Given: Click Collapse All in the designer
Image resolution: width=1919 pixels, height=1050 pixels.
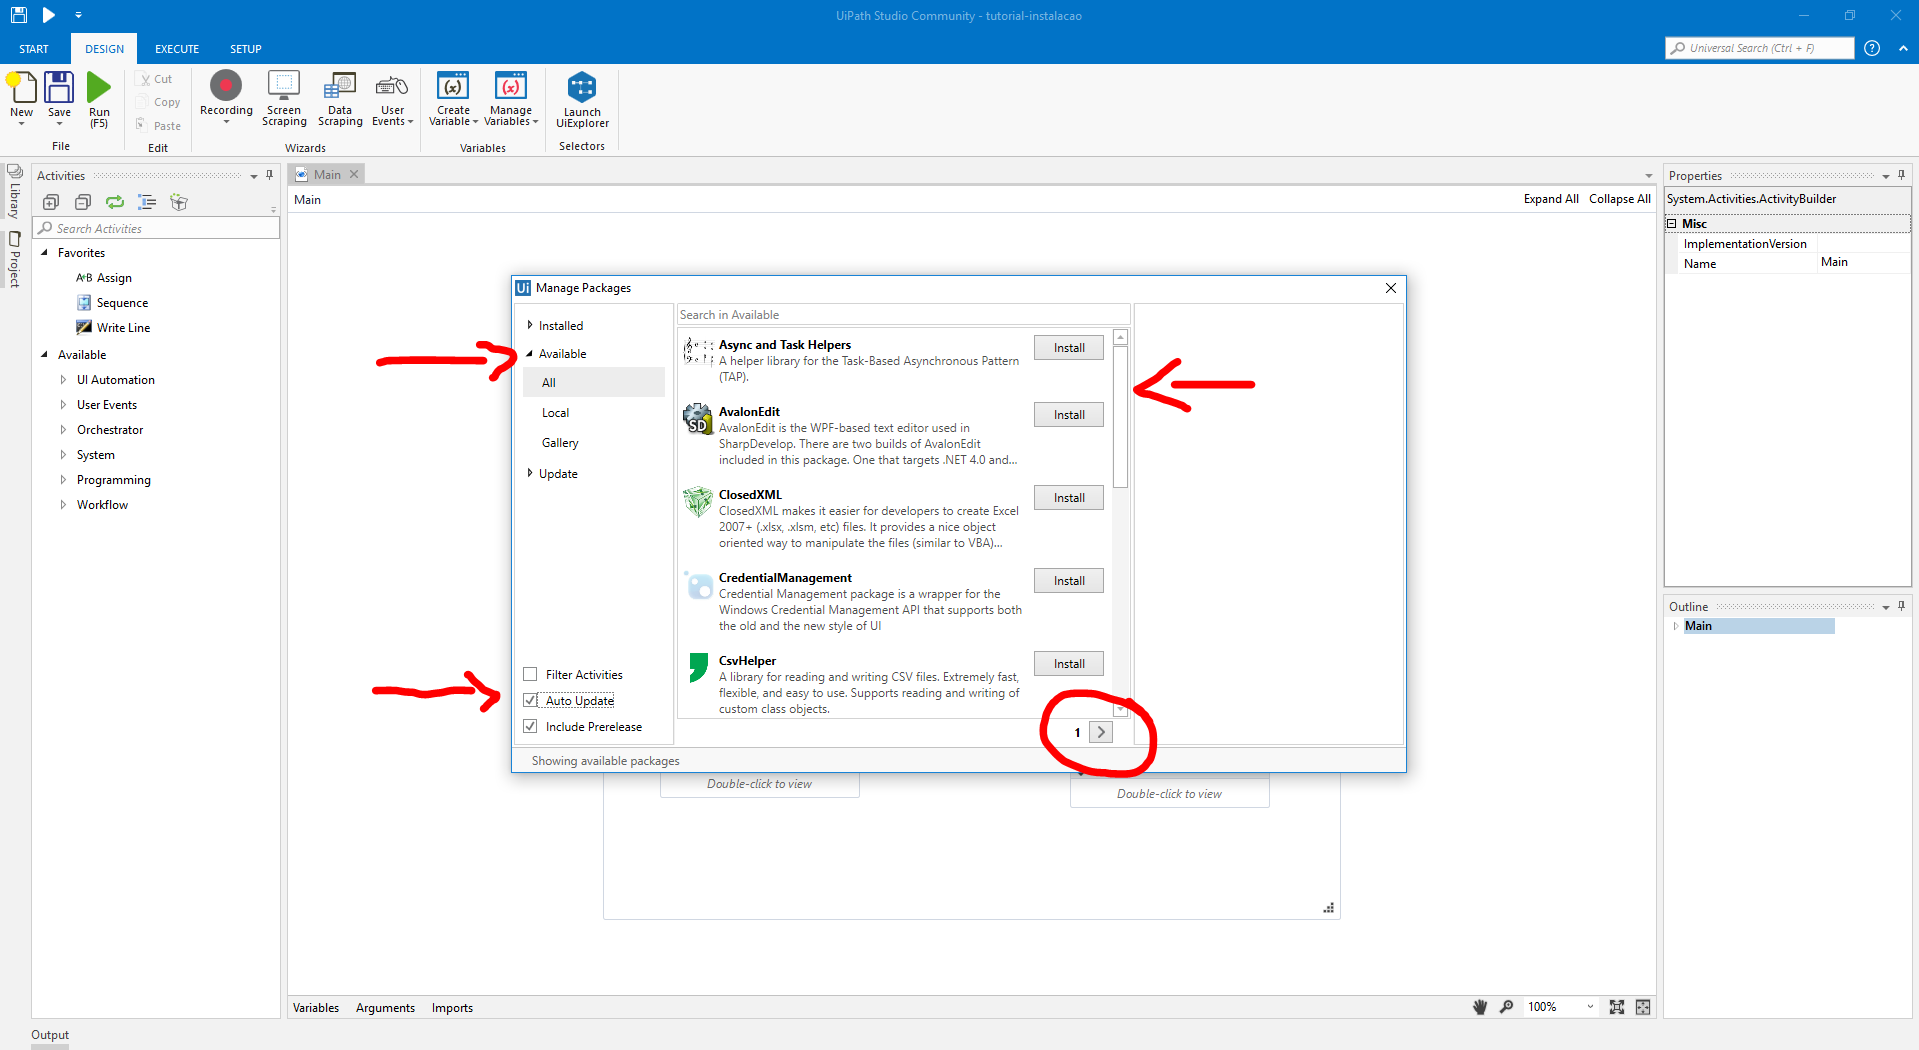Looking at the screenshot, I should coord(1620,199).
